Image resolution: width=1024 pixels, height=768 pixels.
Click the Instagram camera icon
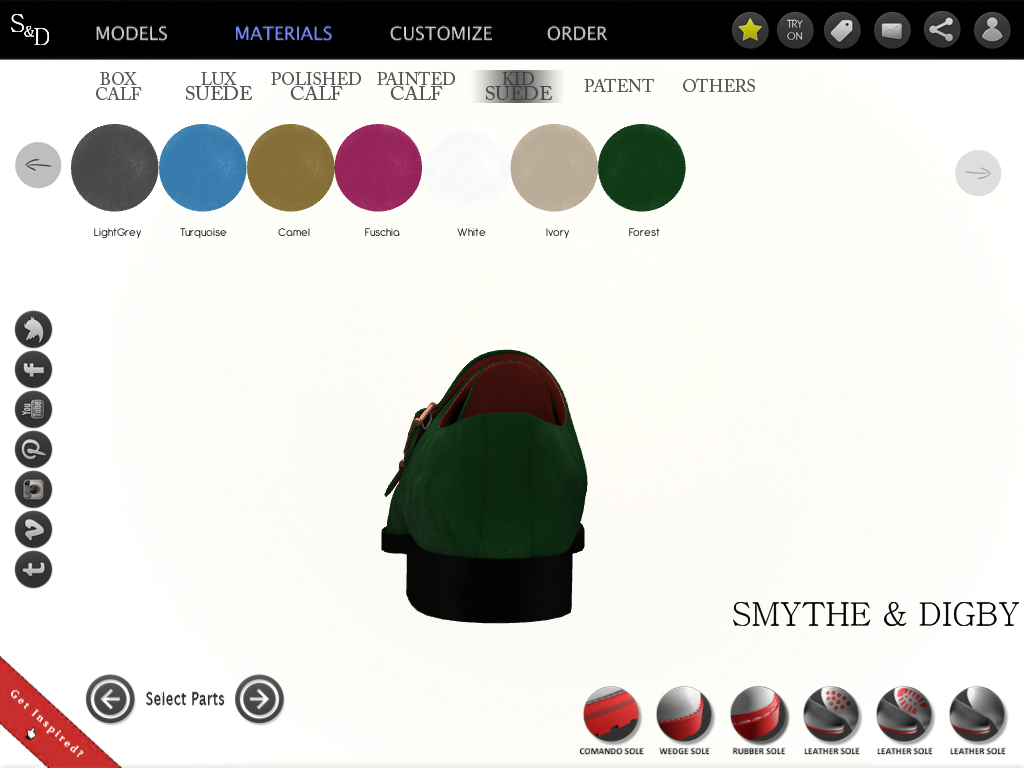[33, 489]
